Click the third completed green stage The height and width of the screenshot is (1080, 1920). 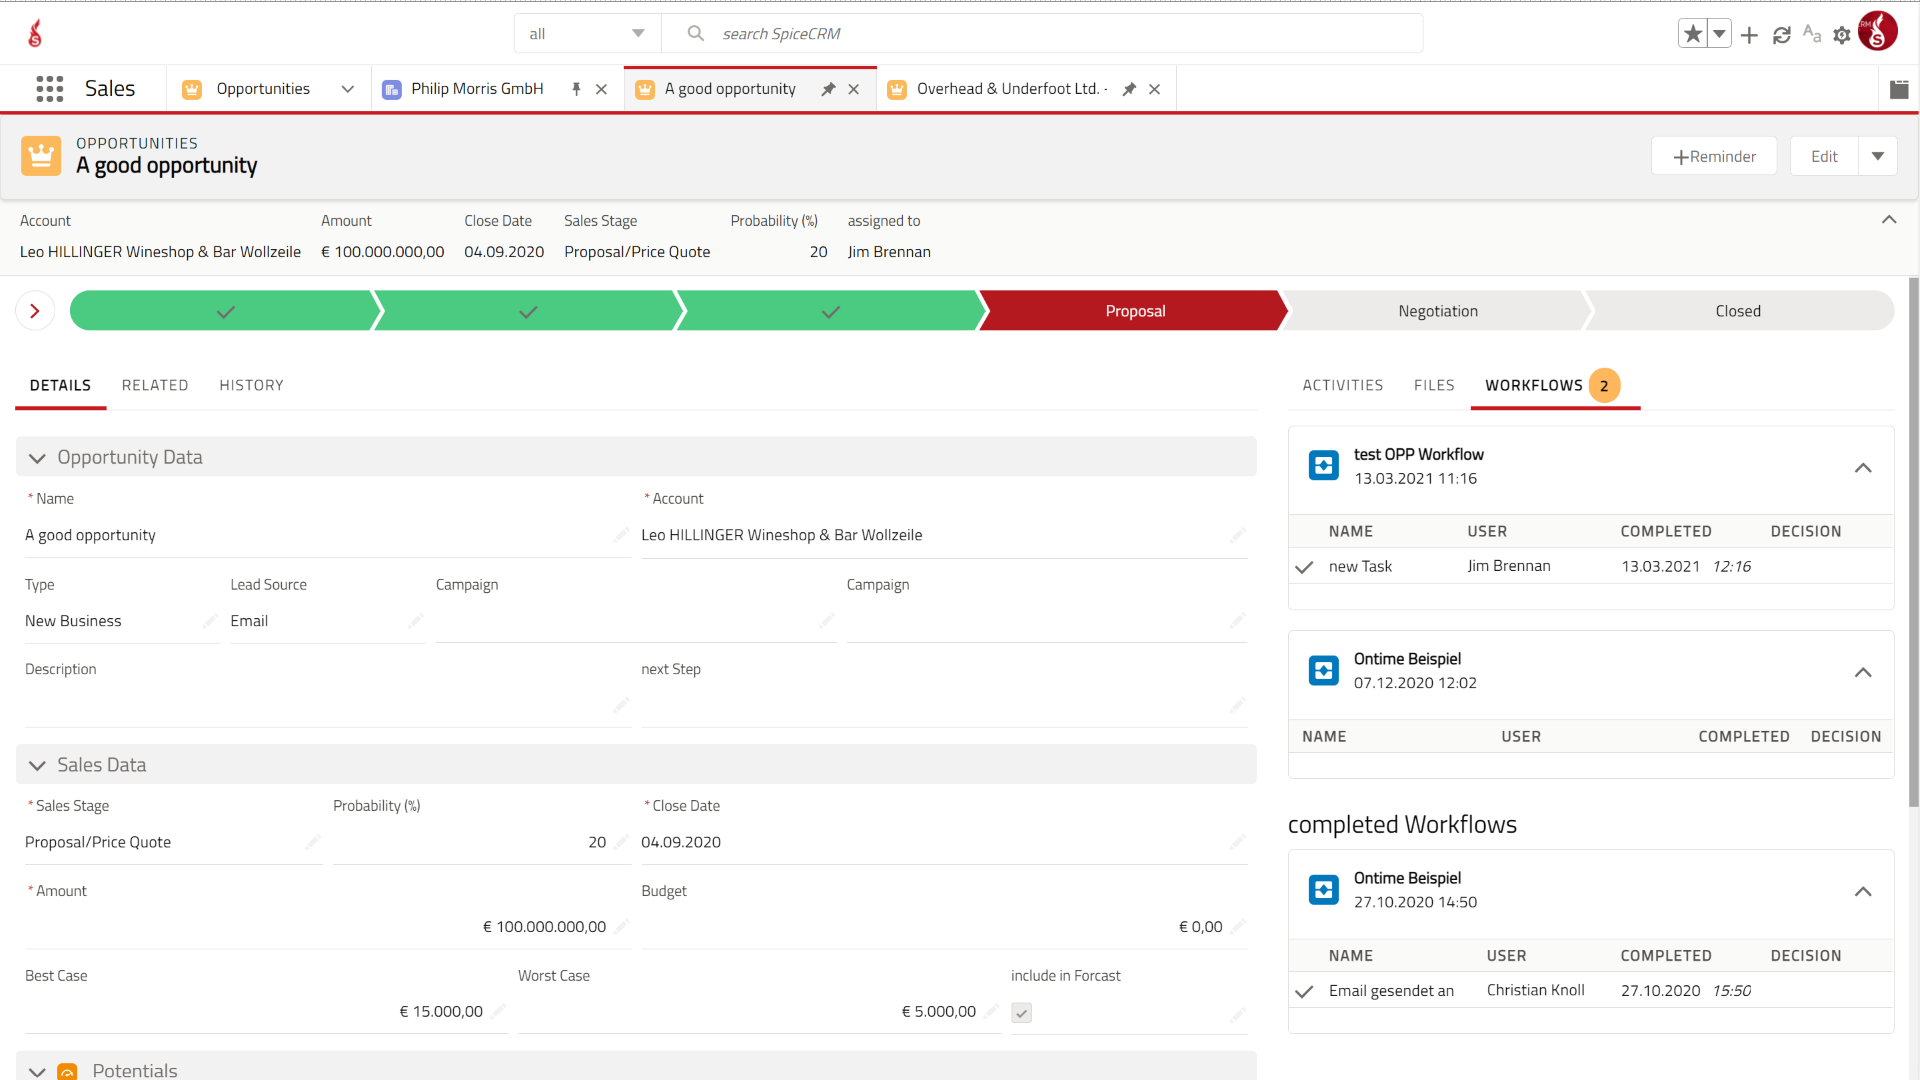click(x=830, y=311)
